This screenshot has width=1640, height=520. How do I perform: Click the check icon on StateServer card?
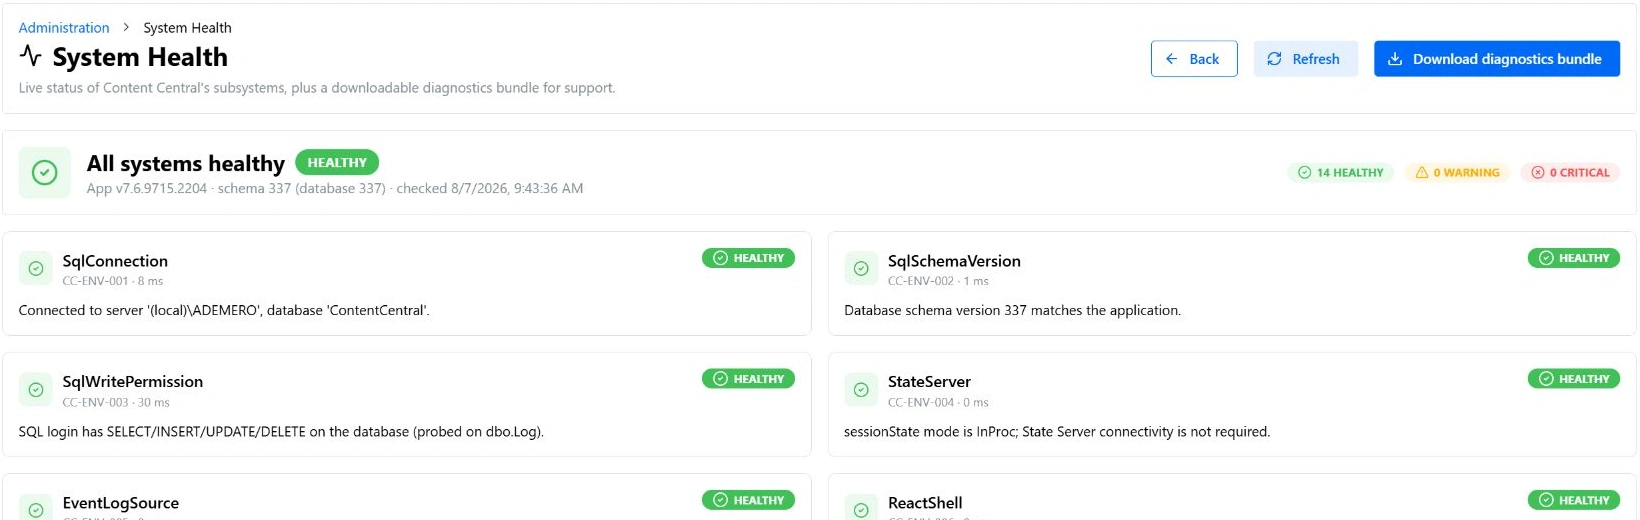[861, 390]
